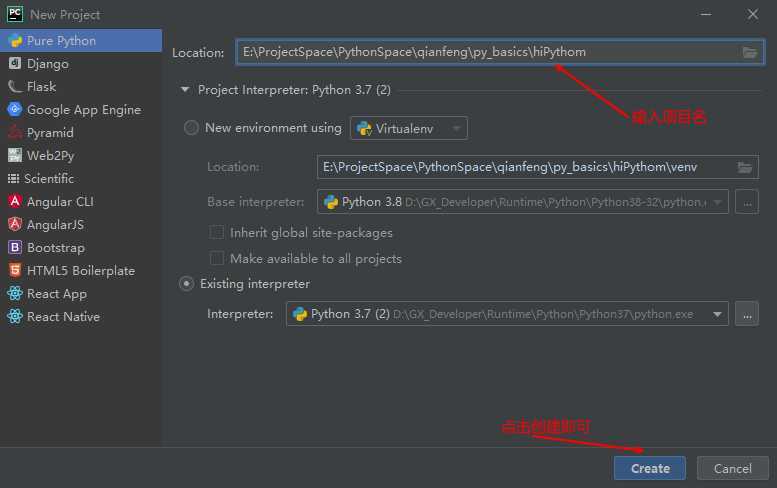Screen dimensions: 777x488
Task: Click the Cancel button
Action: tap(732, 468)
